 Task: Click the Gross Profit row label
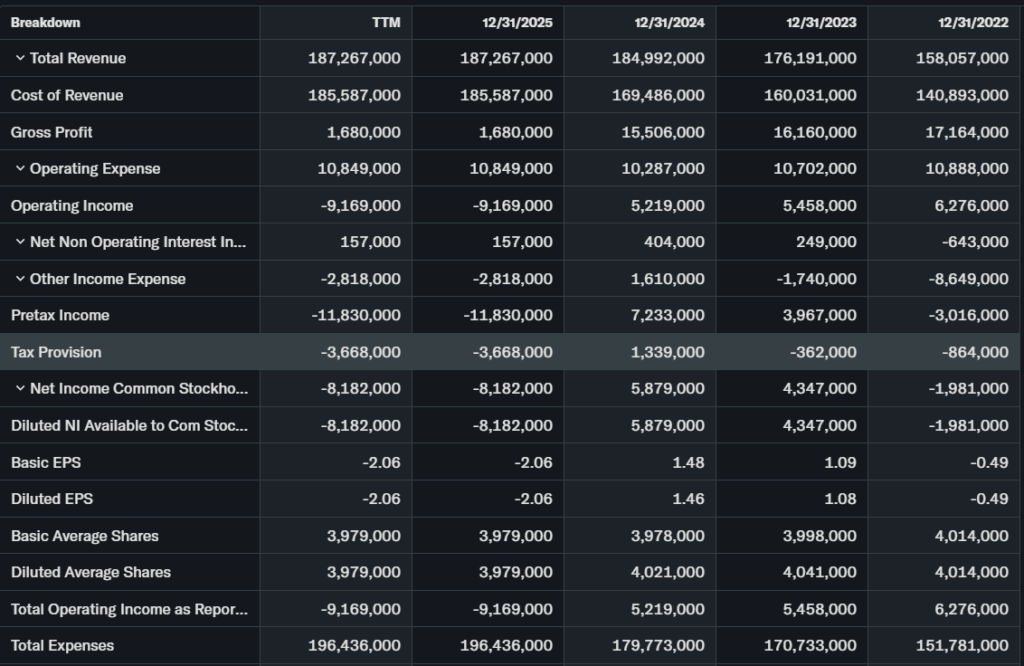click(52, 132)
